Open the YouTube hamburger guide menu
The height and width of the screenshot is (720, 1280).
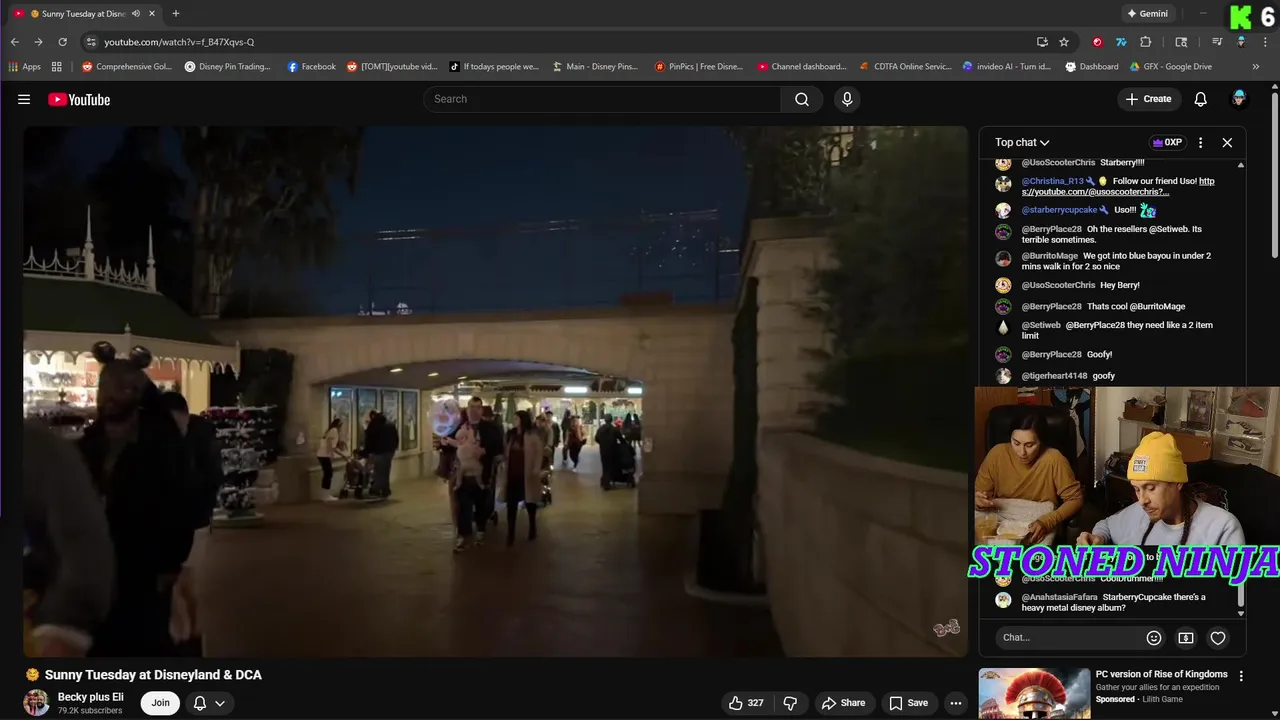pyautogui.click(x=24, y=99)
